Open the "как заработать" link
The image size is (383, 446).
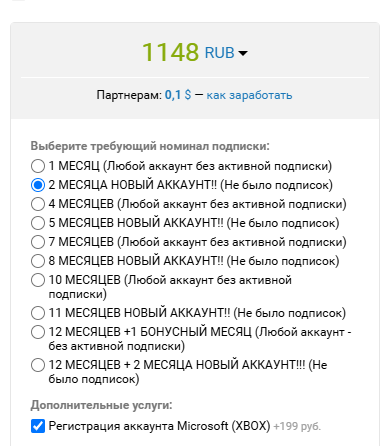pos(249,95)
